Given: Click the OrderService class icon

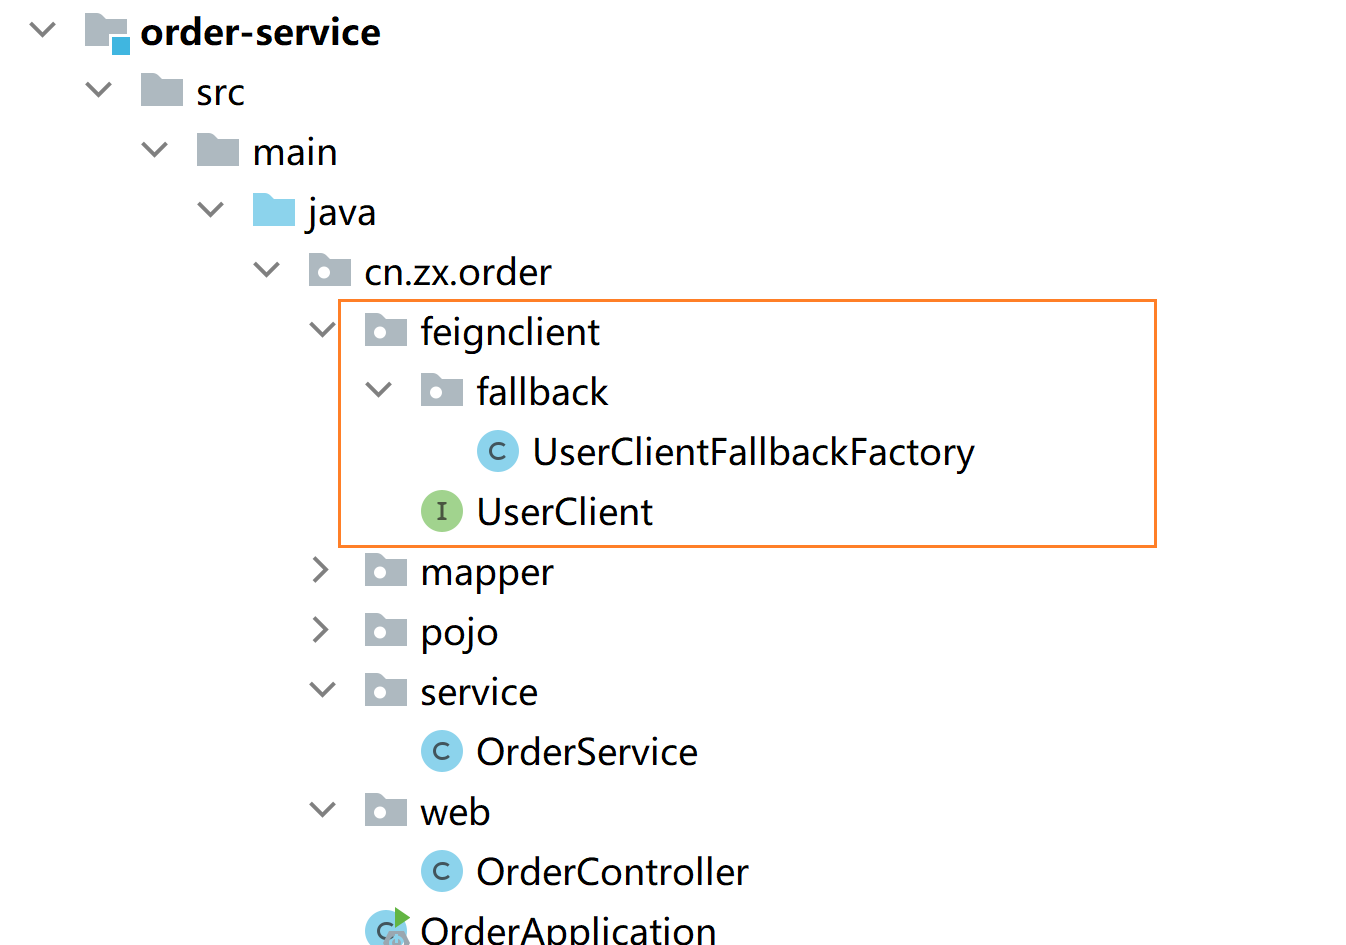Looking at the screenshot, I should (441, 752).
